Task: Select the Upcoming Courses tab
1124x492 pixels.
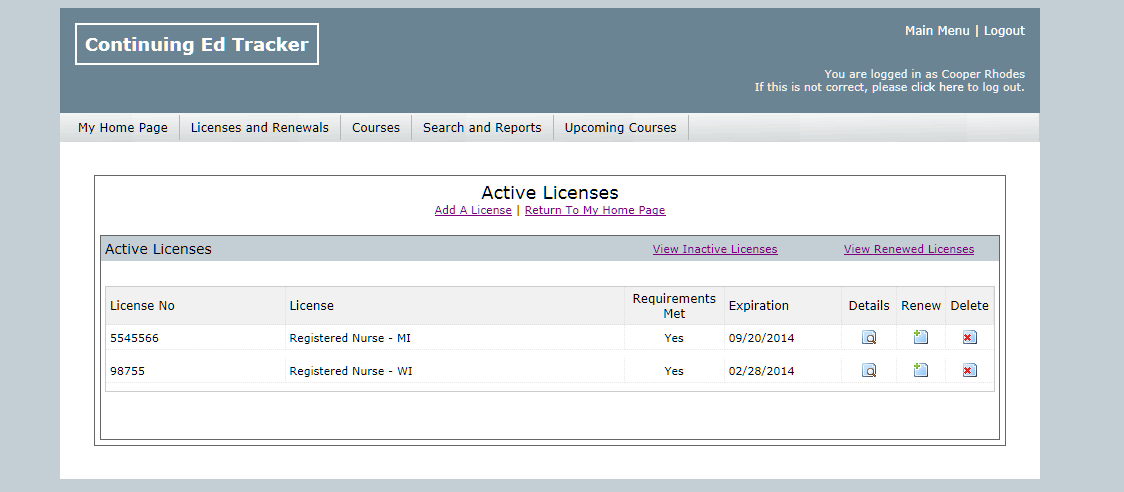Action: pos(620,128)
